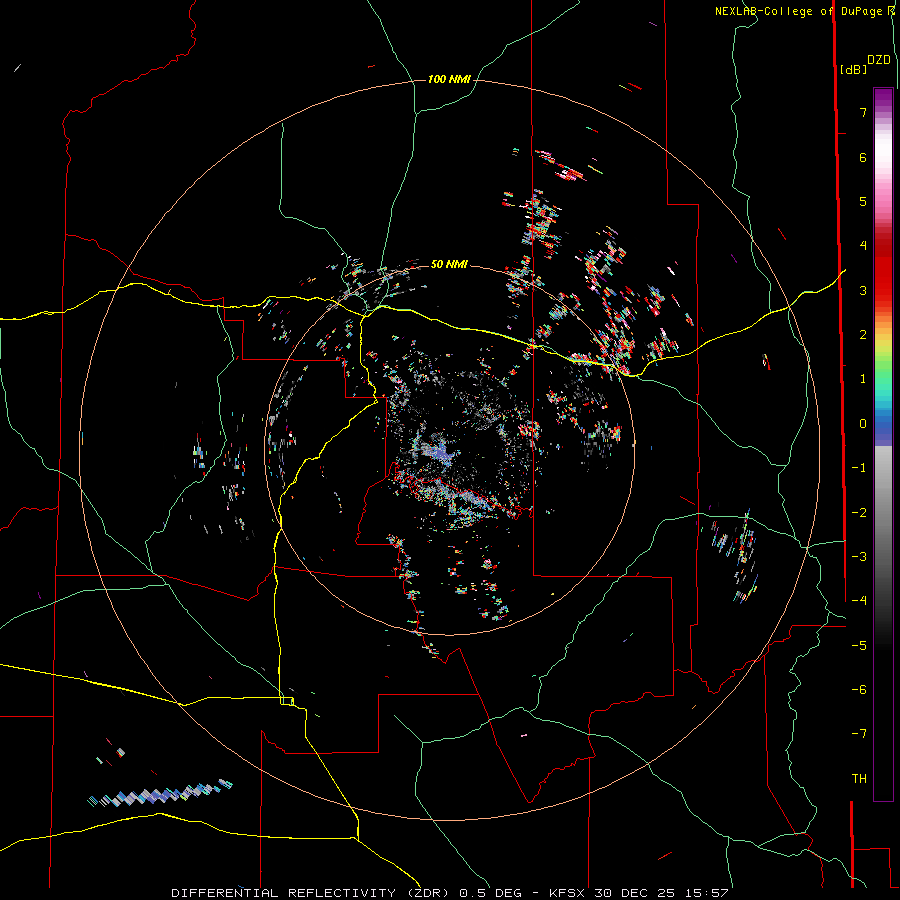Click the 100 NMI range ring label
The height and width of the screenshot is (900, 900).
point(449,79)
